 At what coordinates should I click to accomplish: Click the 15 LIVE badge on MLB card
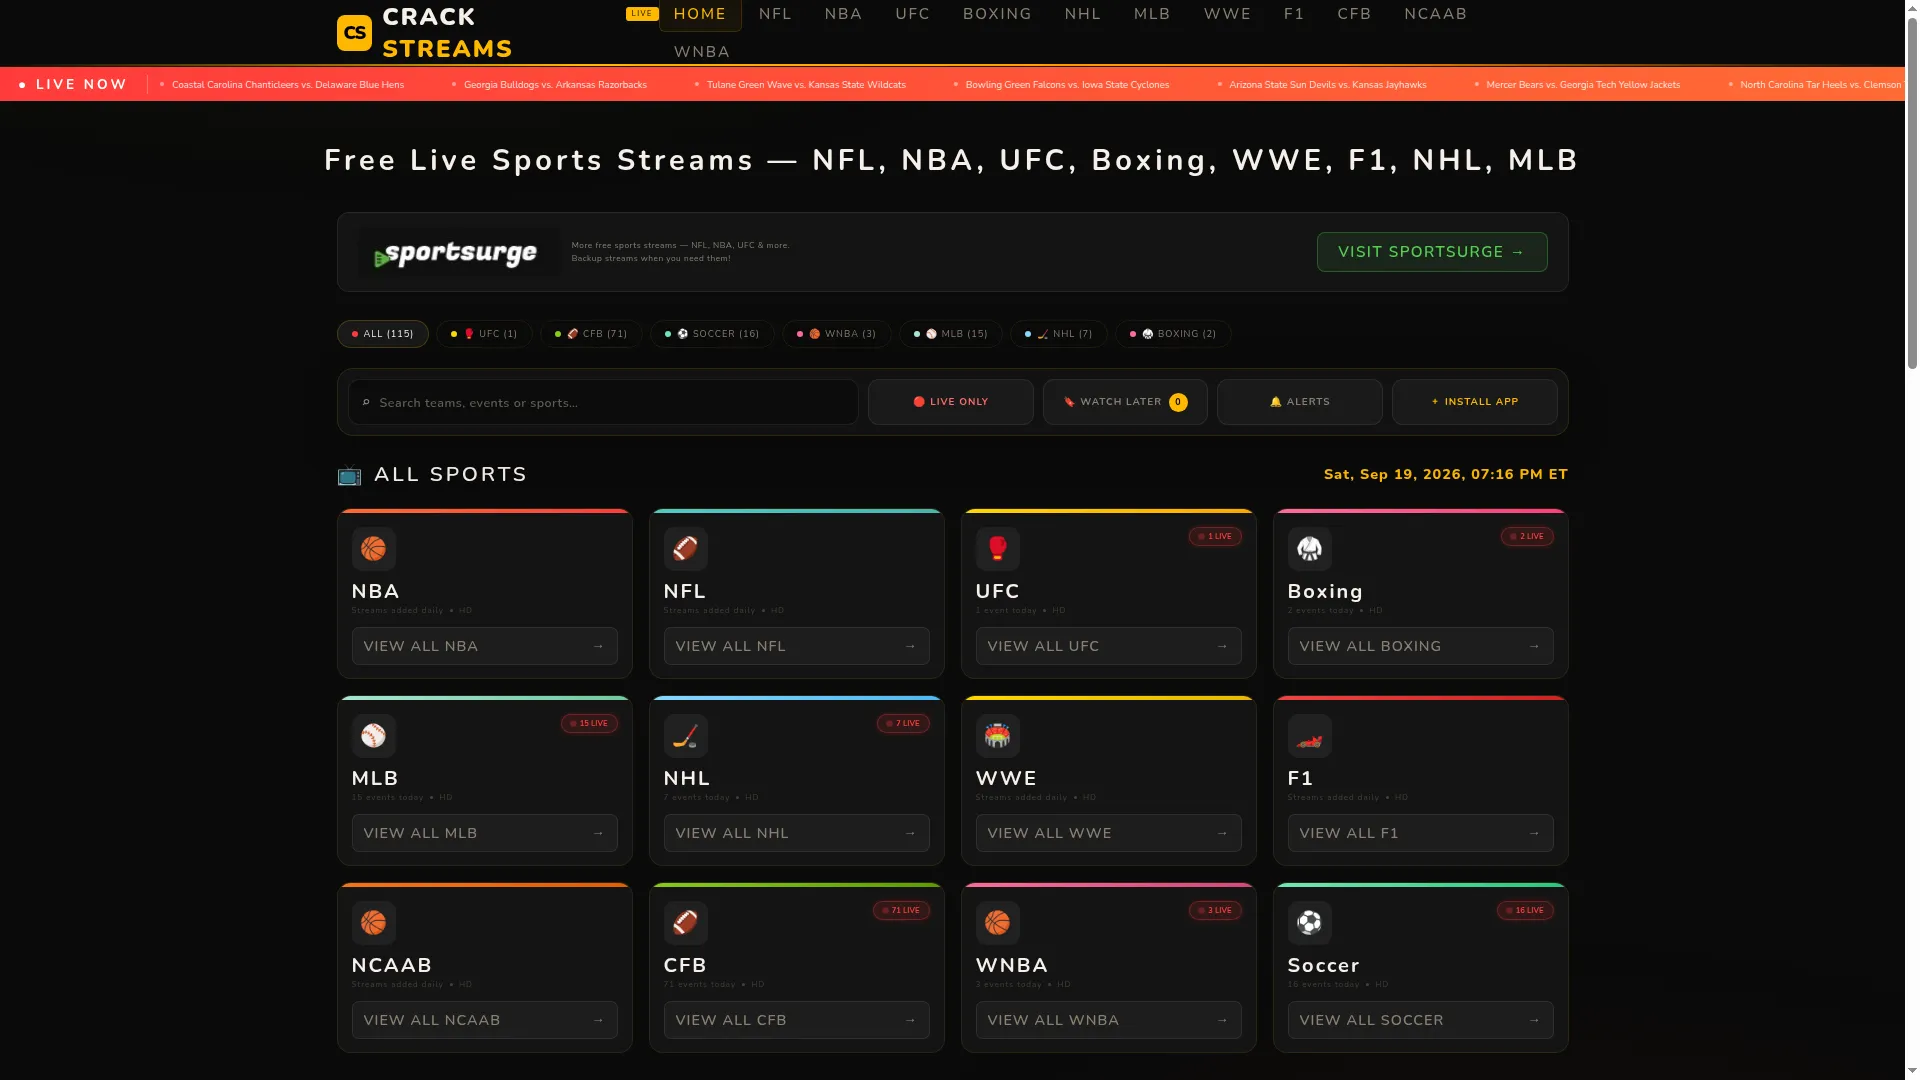(x=589, y=724)
